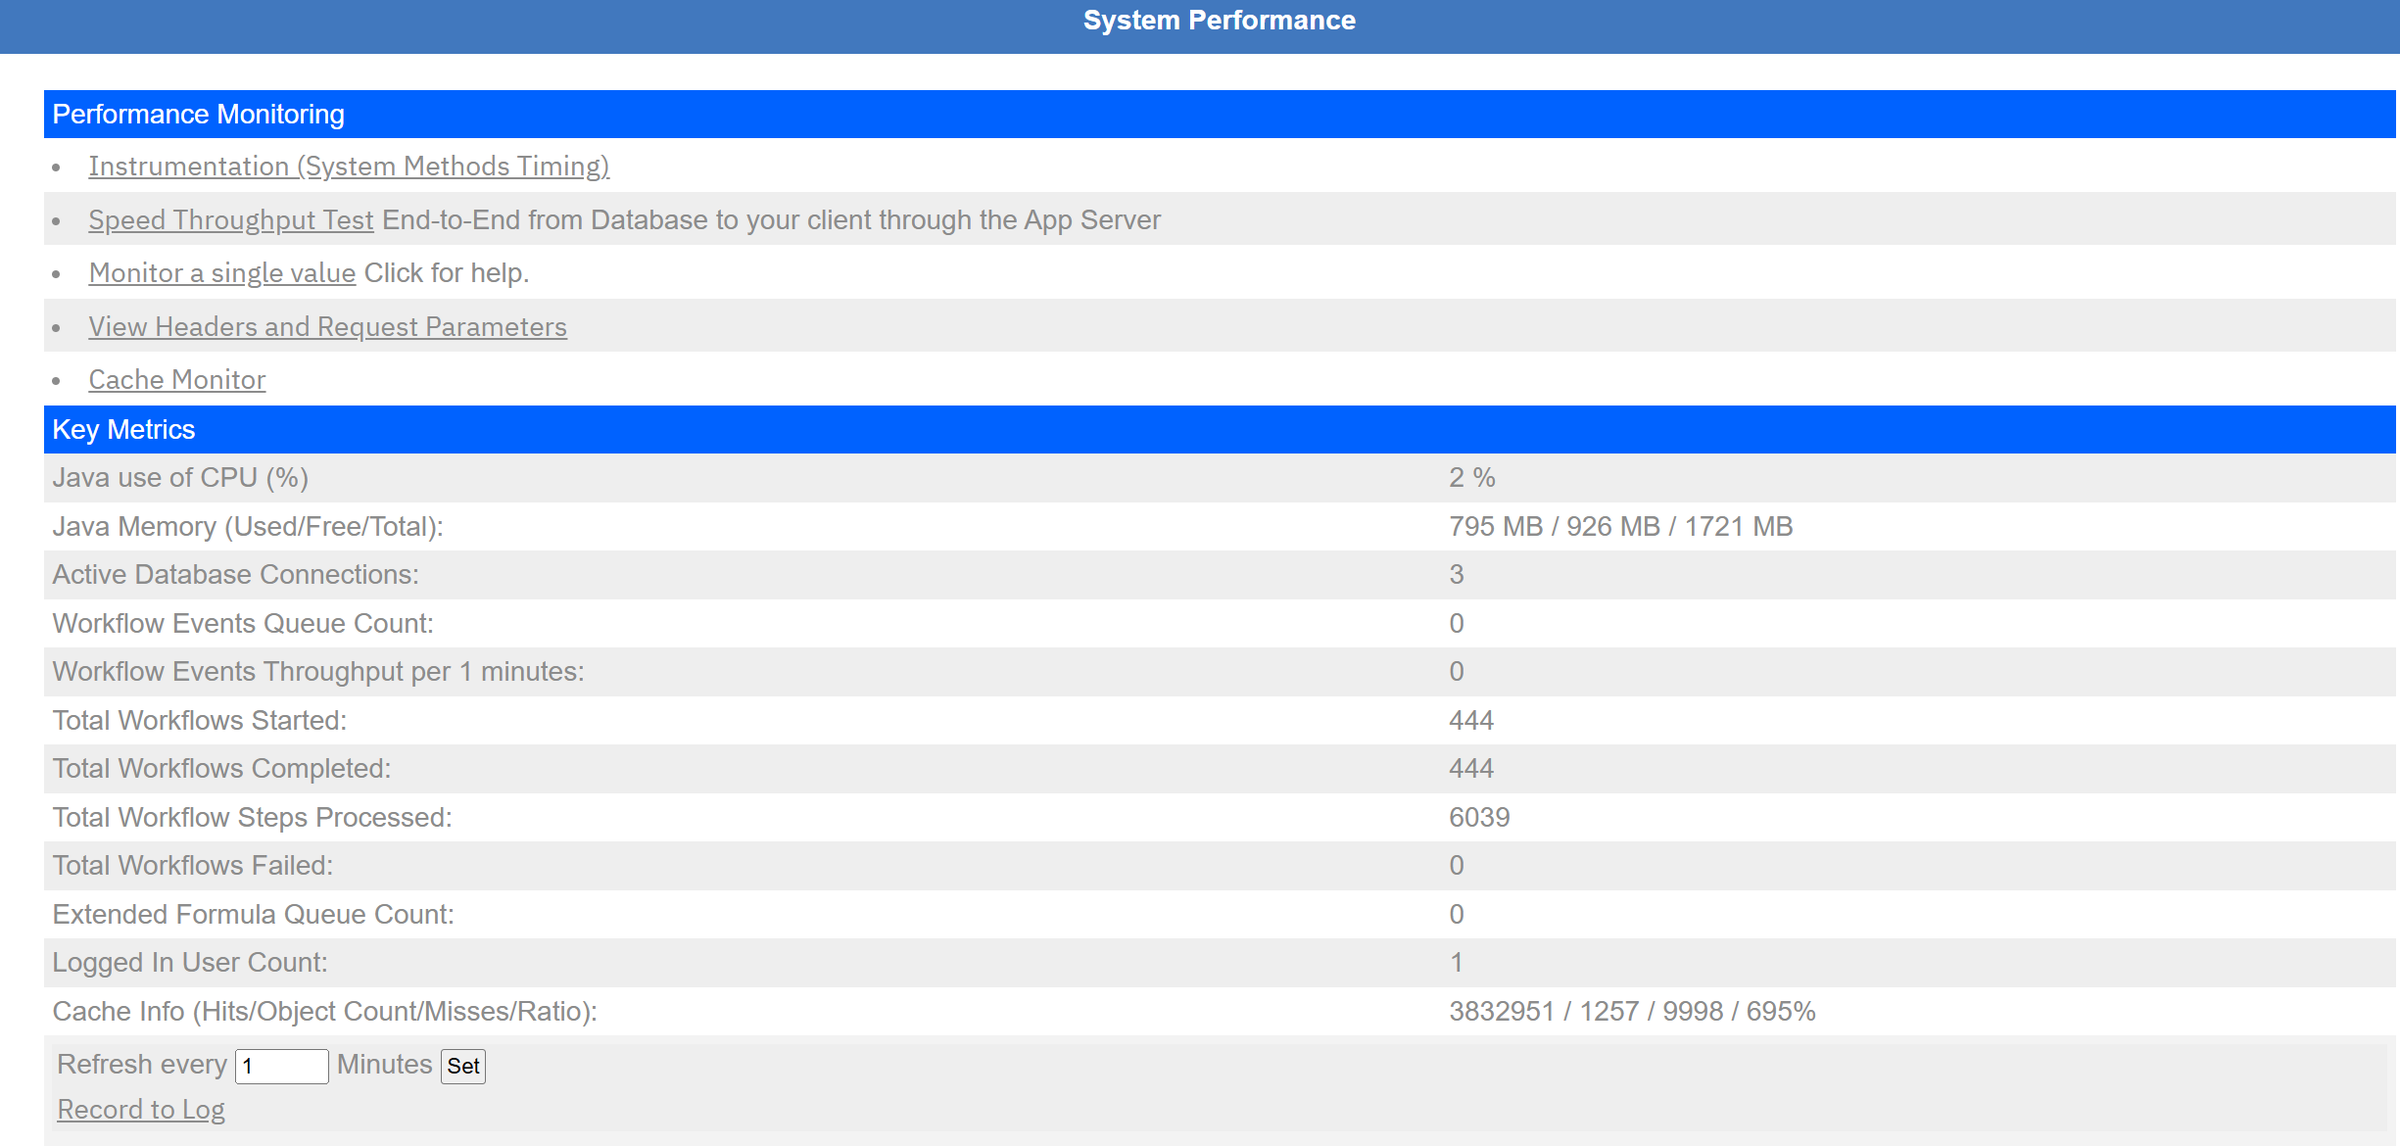Open Monitor a single value help
This screenshot has height=1146, width=2400.
click(x=222, y=273)
